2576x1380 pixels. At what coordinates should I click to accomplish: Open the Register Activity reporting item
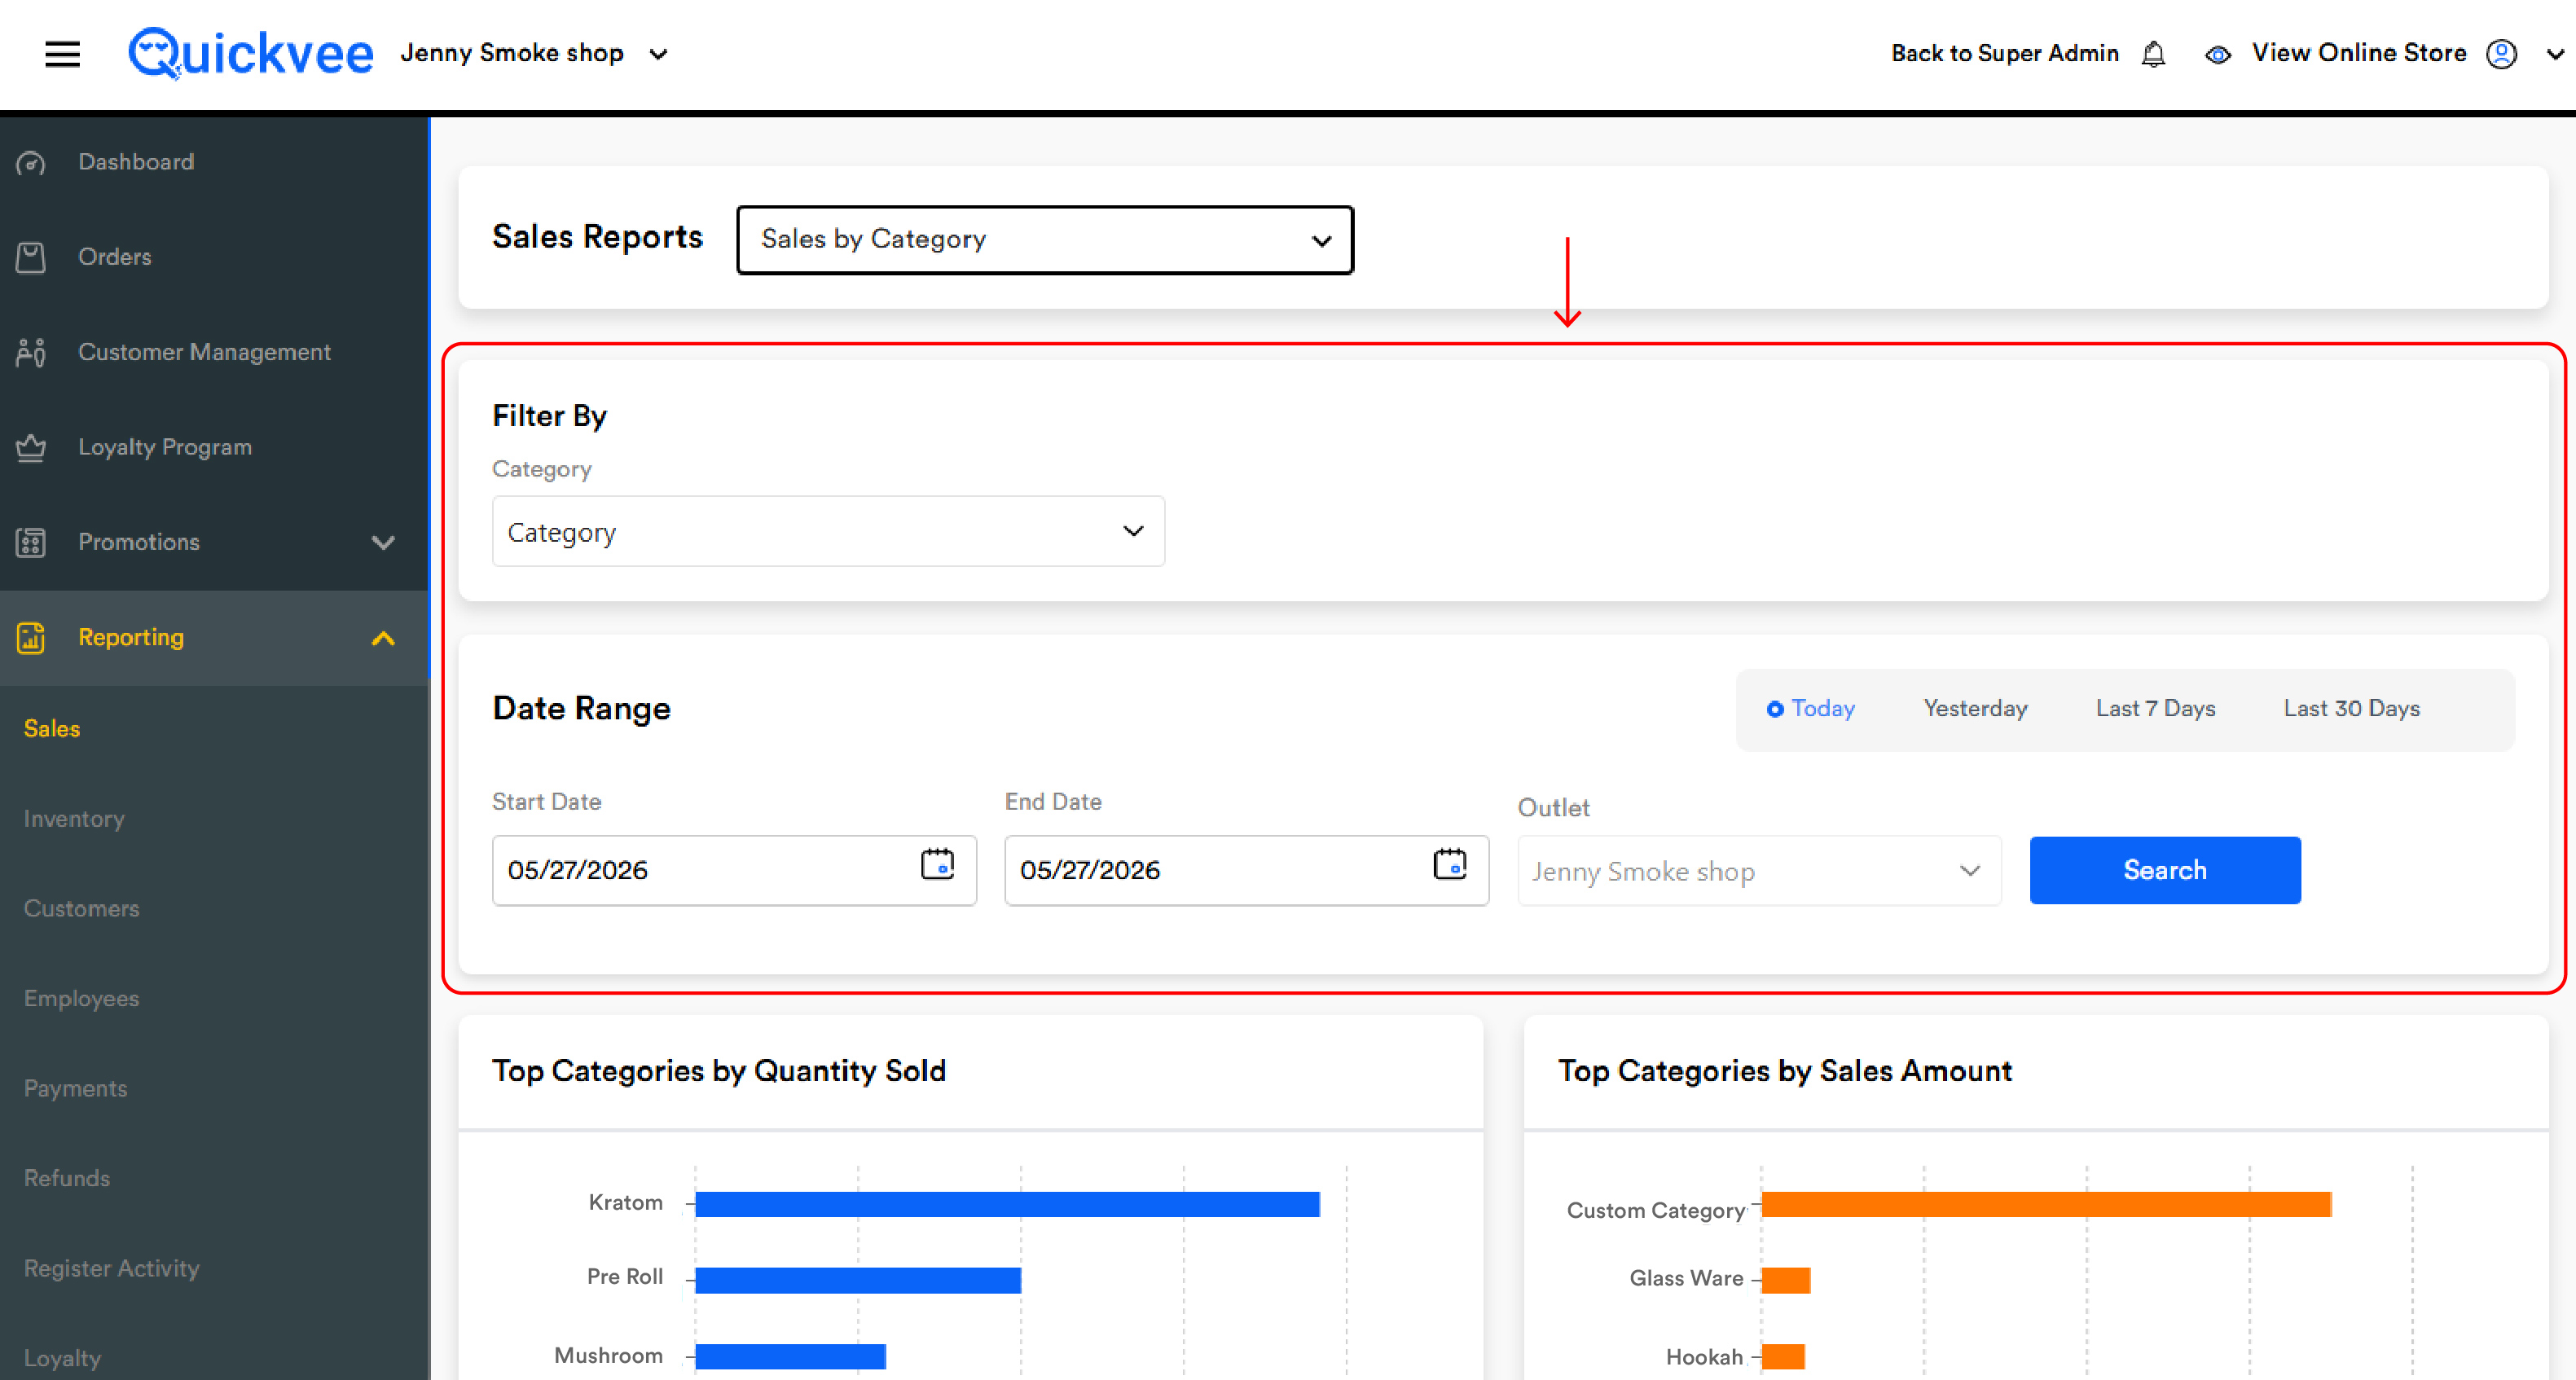pos(112,1269)
